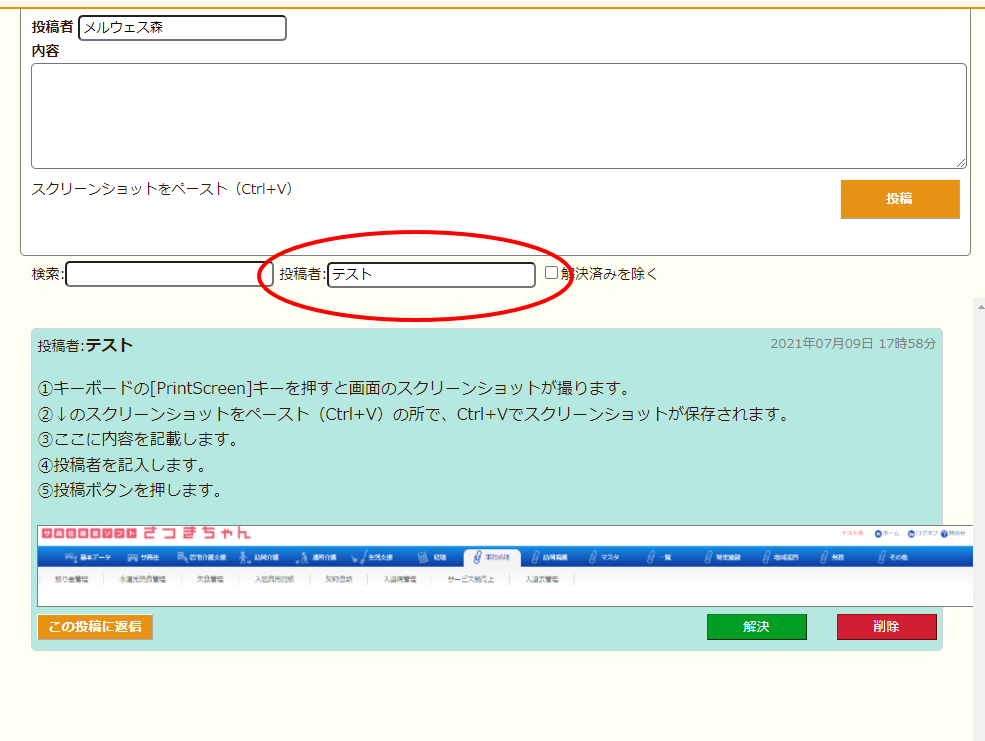
Task: Click the さつまちゃん logo in the attached screenshot
Action: [196, 534]
